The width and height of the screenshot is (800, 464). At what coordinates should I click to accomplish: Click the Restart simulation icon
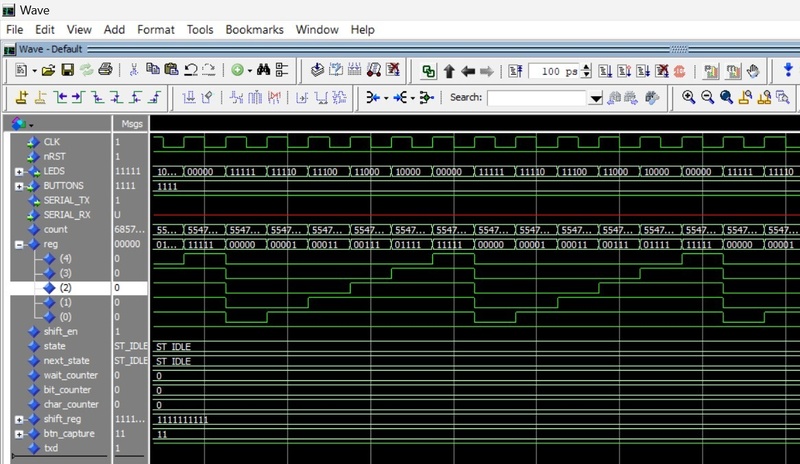tap(515, 71)
